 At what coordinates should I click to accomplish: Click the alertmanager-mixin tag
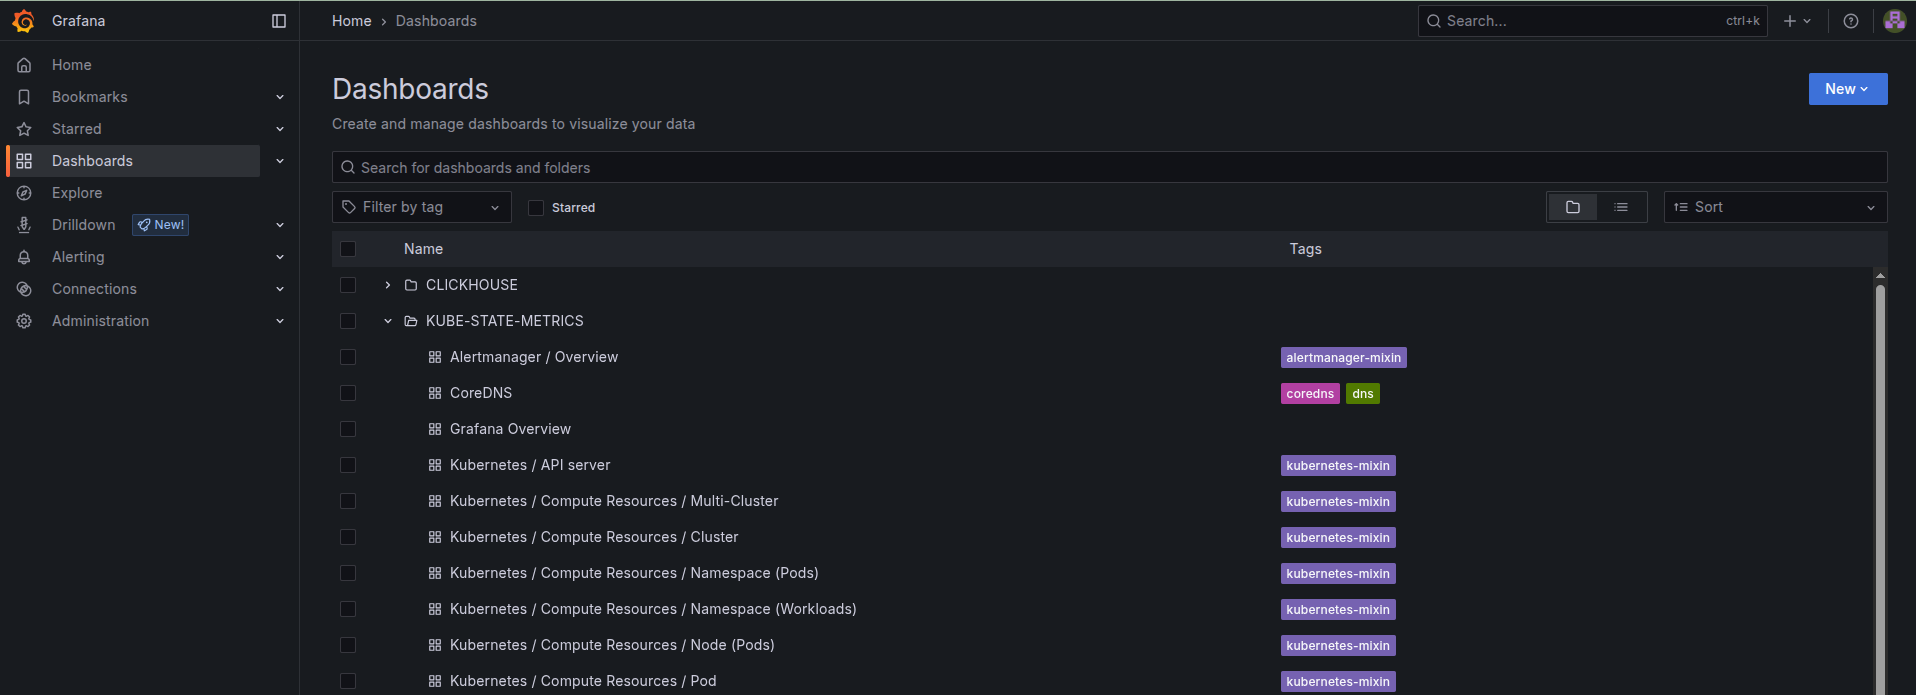point(1343,357)
